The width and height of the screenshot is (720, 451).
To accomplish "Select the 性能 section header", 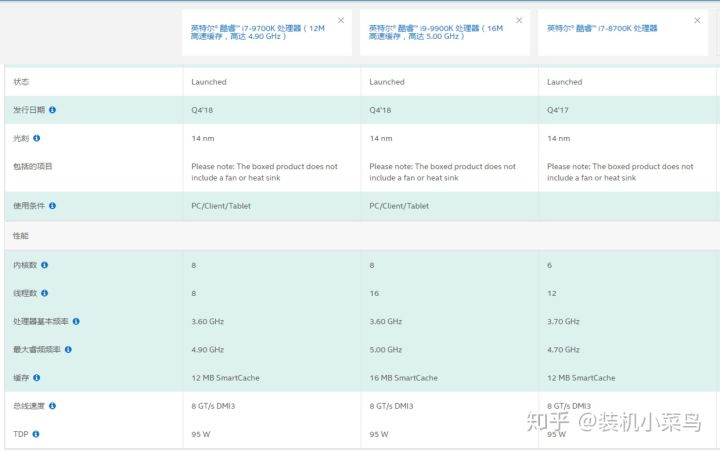I will (x=21, y=236).
